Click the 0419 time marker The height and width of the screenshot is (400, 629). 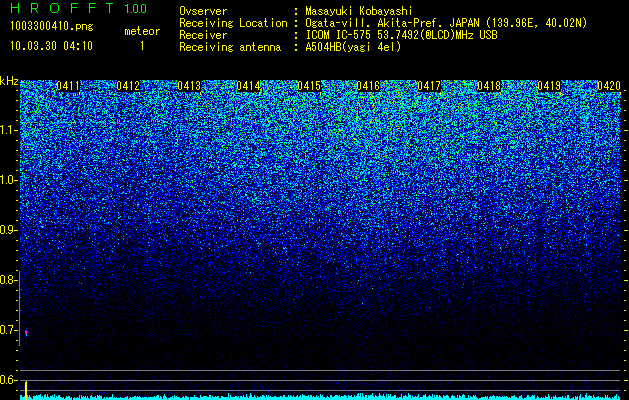549,86
